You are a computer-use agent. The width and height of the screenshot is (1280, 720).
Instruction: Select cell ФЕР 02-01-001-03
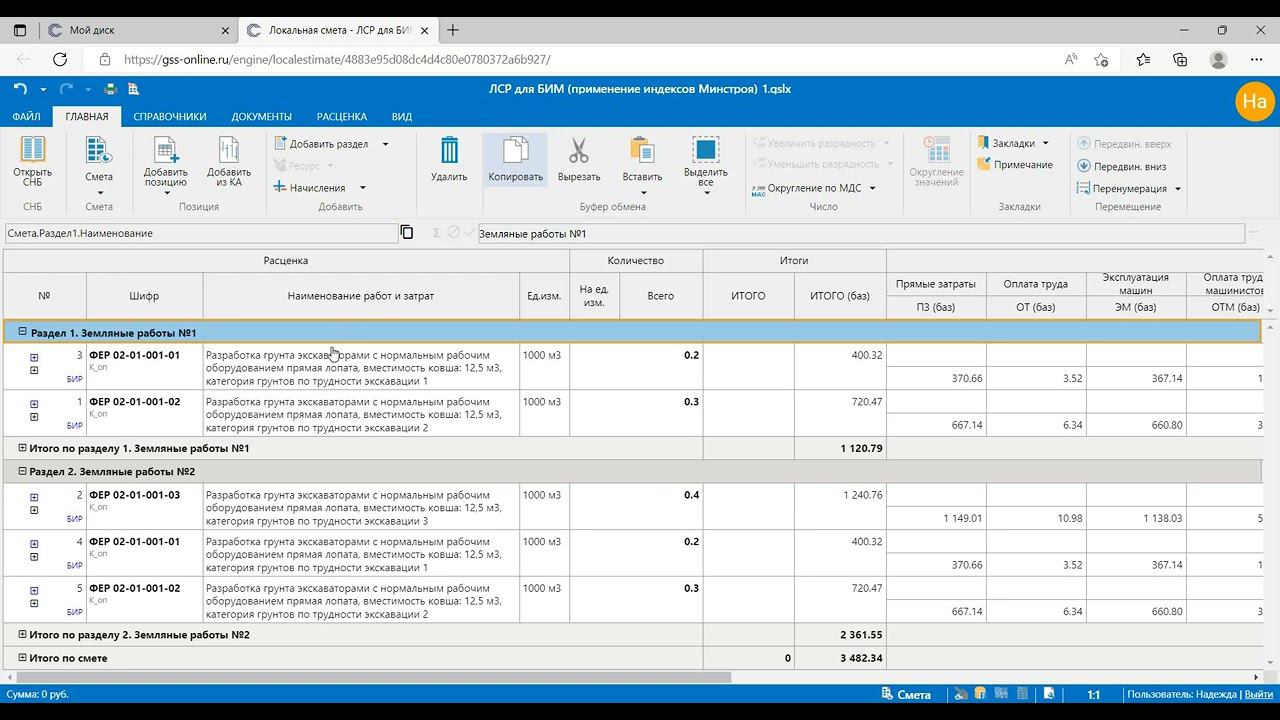click(x=144, y=507)
